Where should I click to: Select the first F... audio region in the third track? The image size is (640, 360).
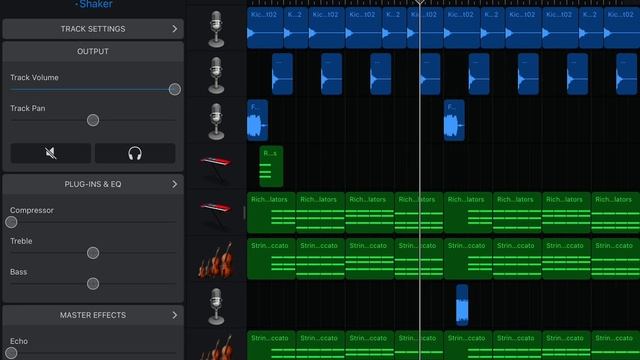(258, 120)
